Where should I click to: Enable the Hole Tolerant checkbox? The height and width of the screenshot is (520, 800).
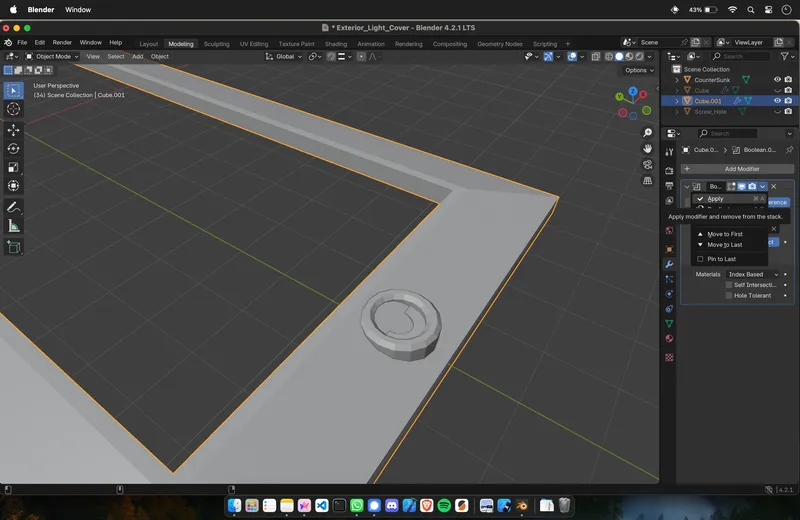(x=728, y=296)
